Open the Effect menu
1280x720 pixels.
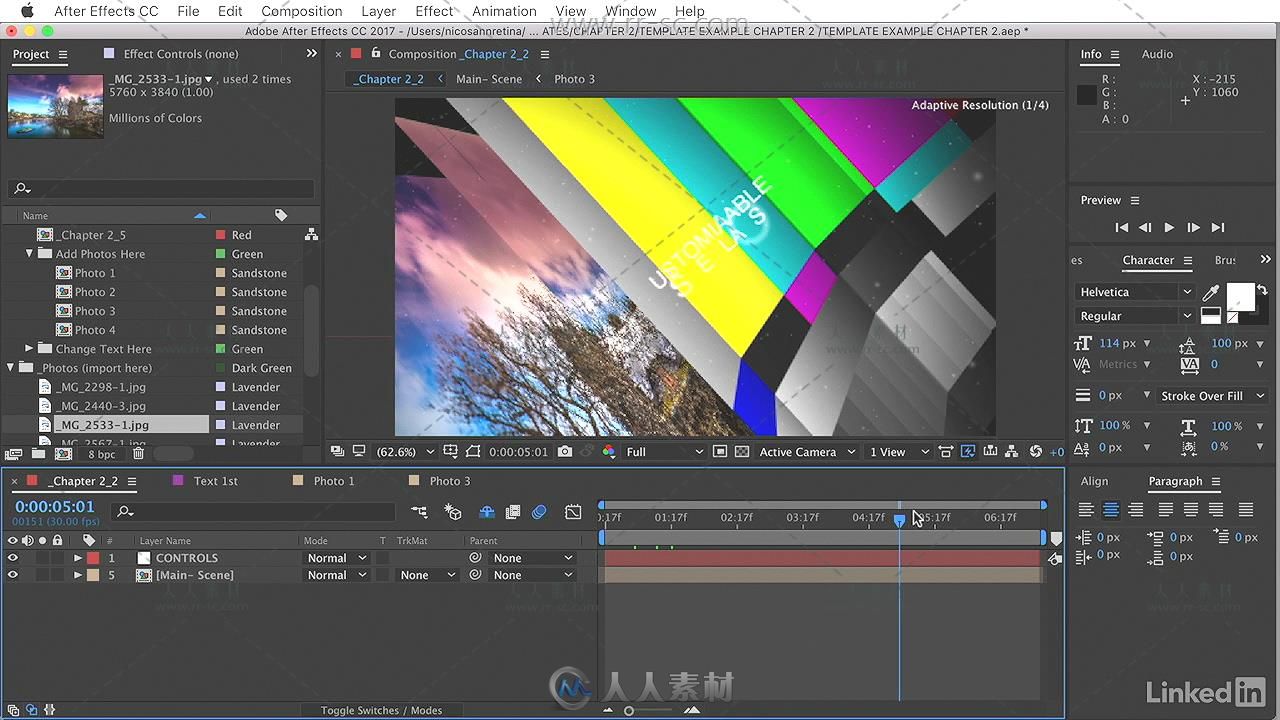[434, 11]
